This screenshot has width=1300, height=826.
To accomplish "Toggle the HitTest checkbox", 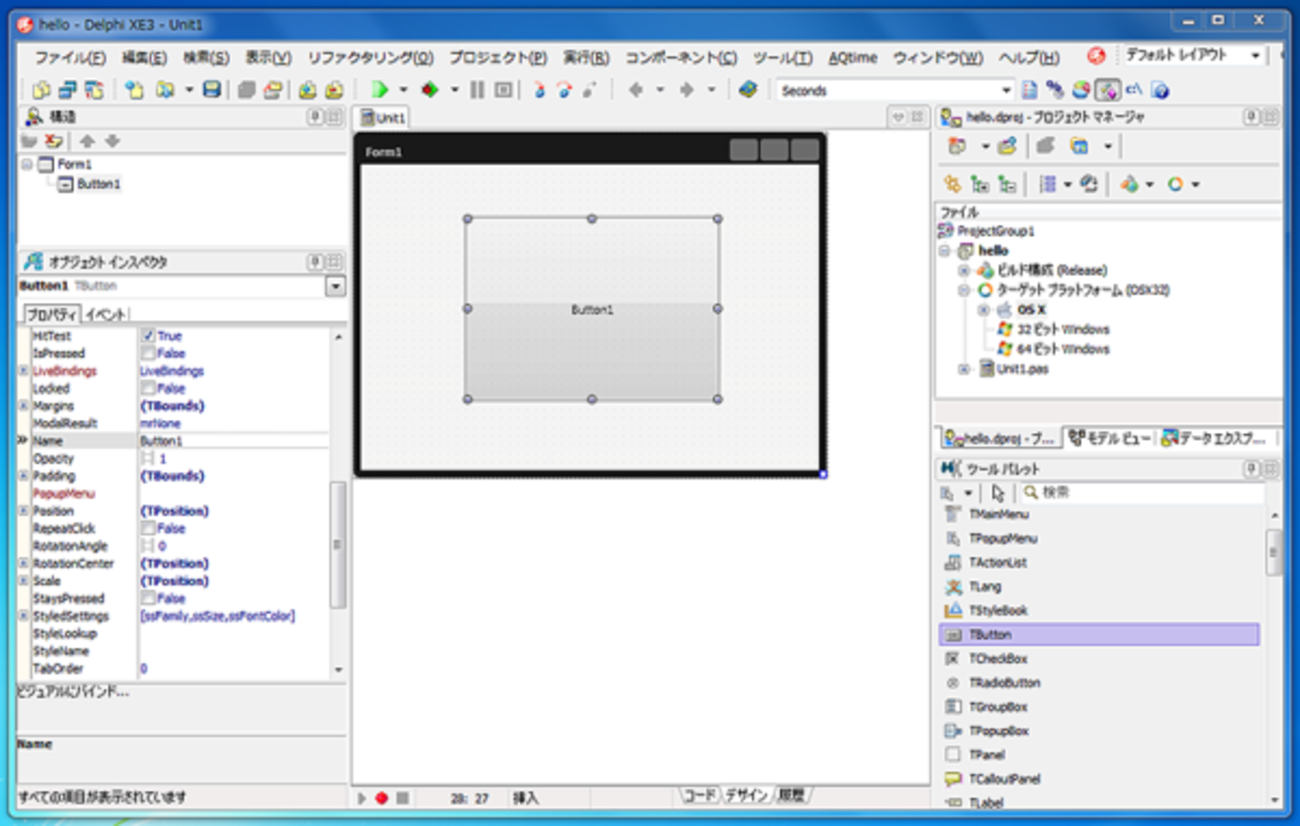I will (148, 336).
